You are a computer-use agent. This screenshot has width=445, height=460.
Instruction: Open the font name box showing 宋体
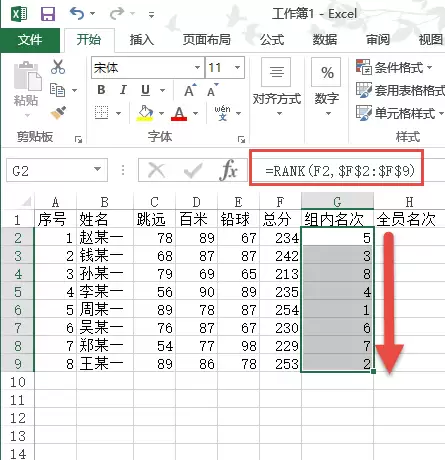(148, 68)
